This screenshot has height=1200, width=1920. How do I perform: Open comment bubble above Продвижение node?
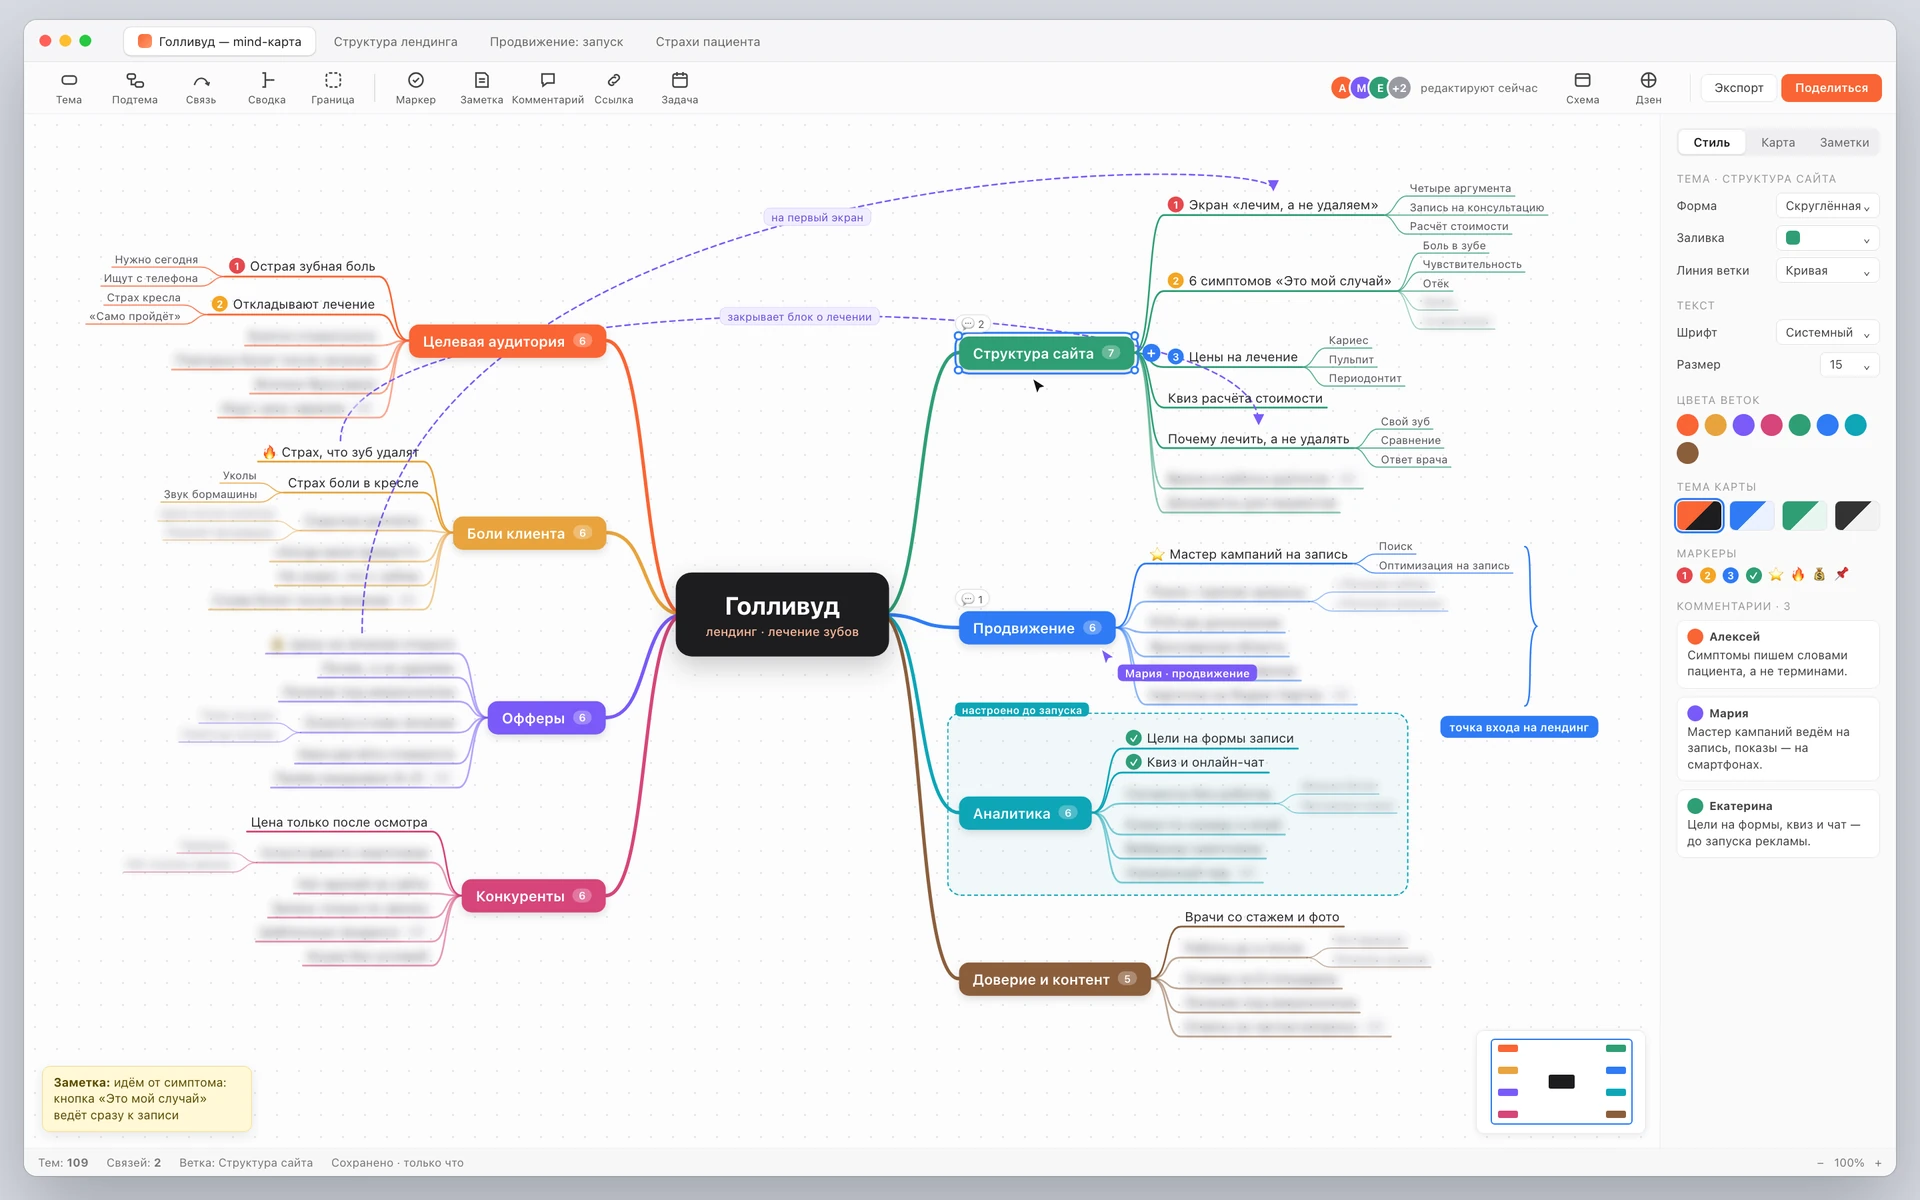pyautogui.click(x=972, y=599)
